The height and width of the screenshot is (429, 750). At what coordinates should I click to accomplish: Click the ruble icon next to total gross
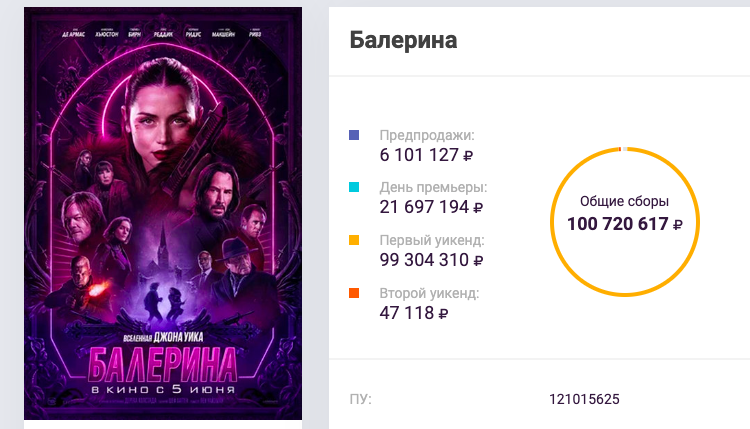(x=677, y=225)
